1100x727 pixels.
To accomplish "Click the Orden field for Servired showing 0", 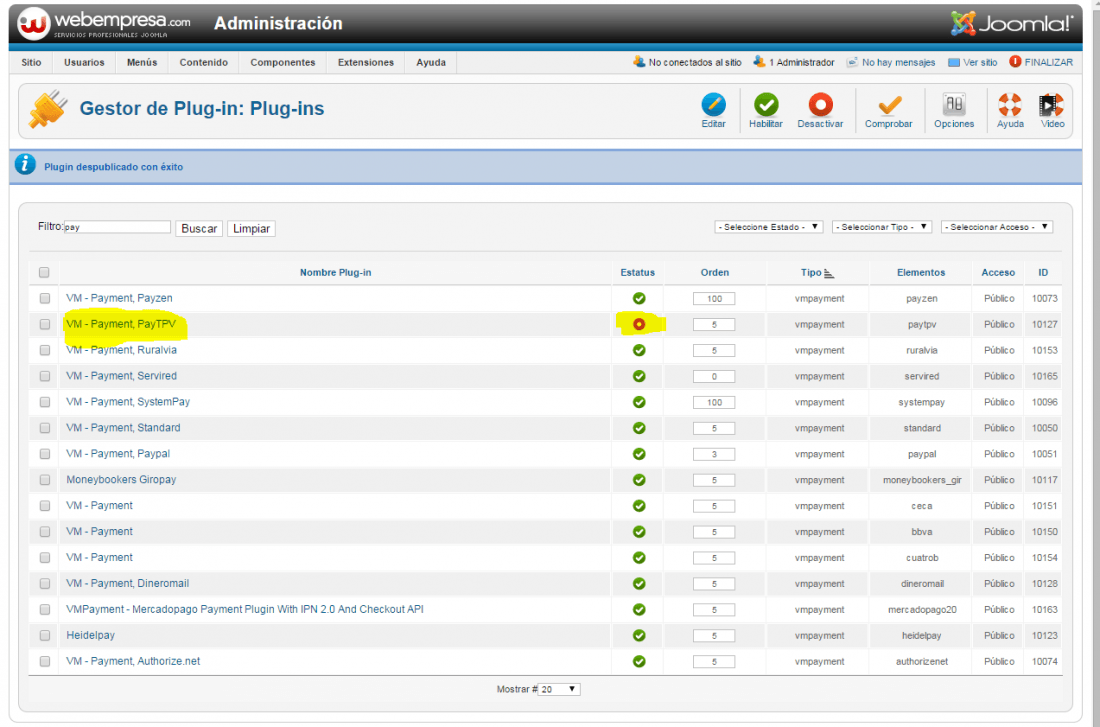I will coord(714,377).
